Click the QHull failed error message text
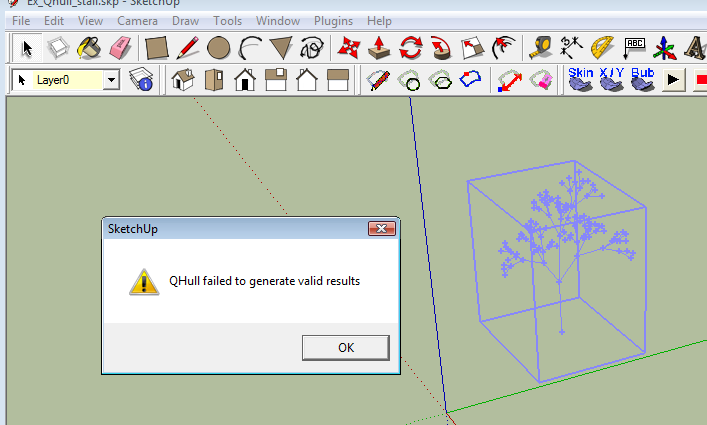Screen dimensions: 707x425 point(265,281)
